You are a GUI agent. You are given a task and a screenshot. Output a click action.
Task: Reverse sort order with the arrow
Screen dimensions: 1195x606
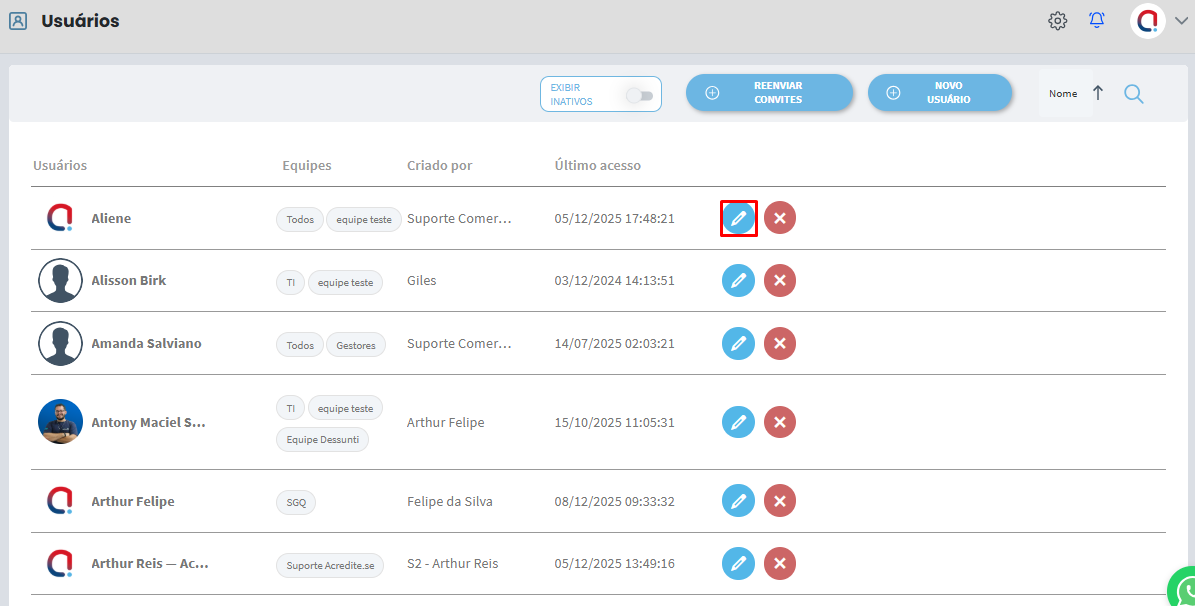click(x=1098, y=93)
